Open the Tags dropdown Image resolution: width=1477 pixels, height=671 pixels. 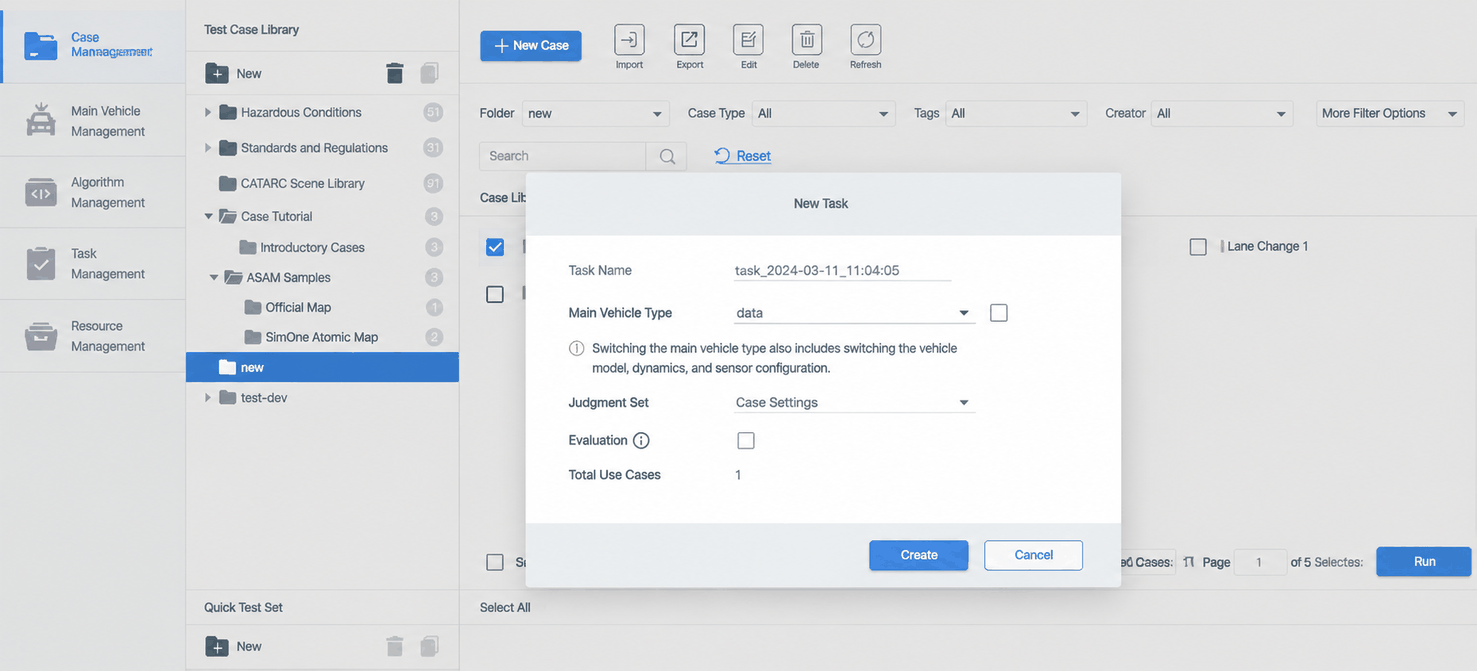pyautogui.click(x=1016, y=114)
